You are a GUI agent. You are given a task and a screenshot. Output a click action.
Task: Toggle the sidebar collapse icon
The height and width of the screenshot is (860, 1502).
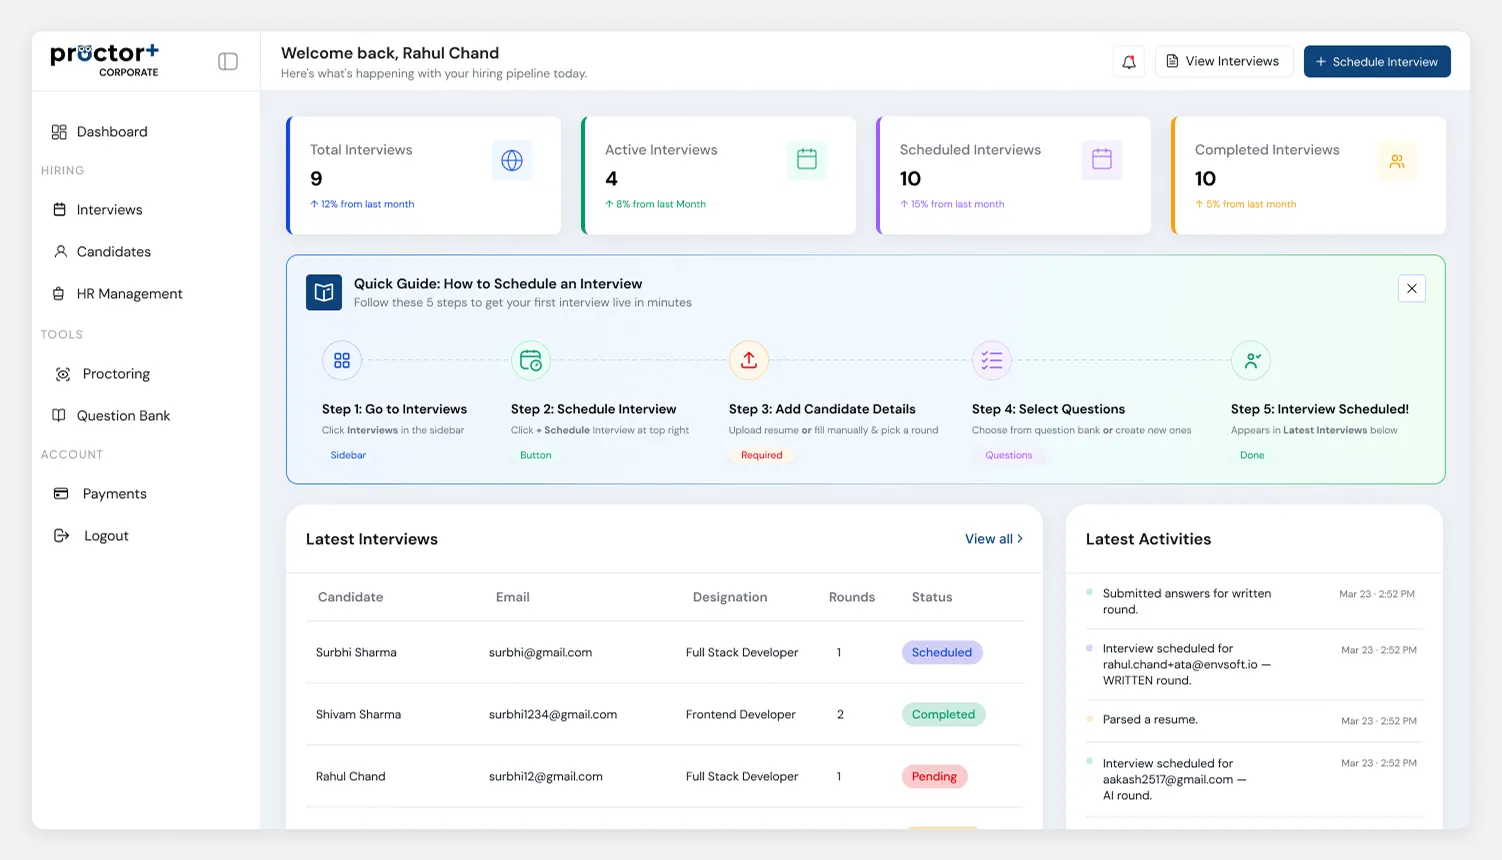228,61
